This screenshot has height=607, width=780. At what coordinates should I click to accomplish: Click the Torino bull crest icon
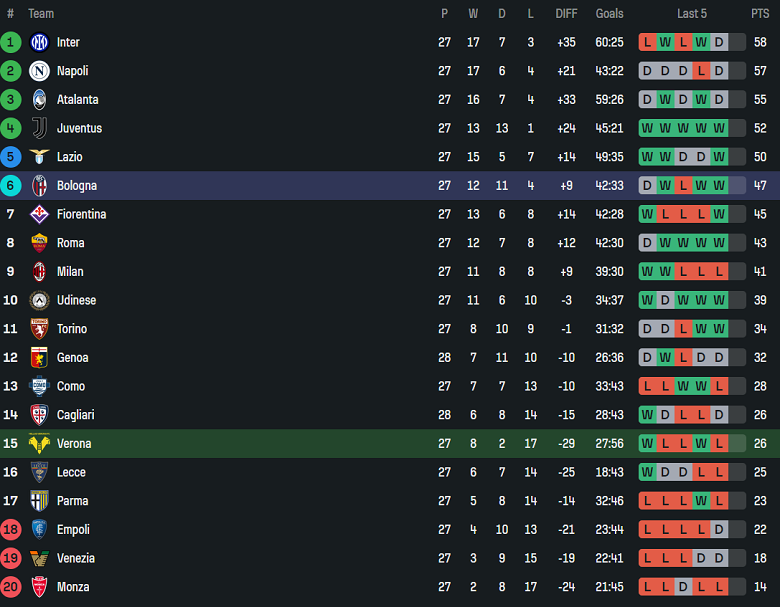point(39,329)
